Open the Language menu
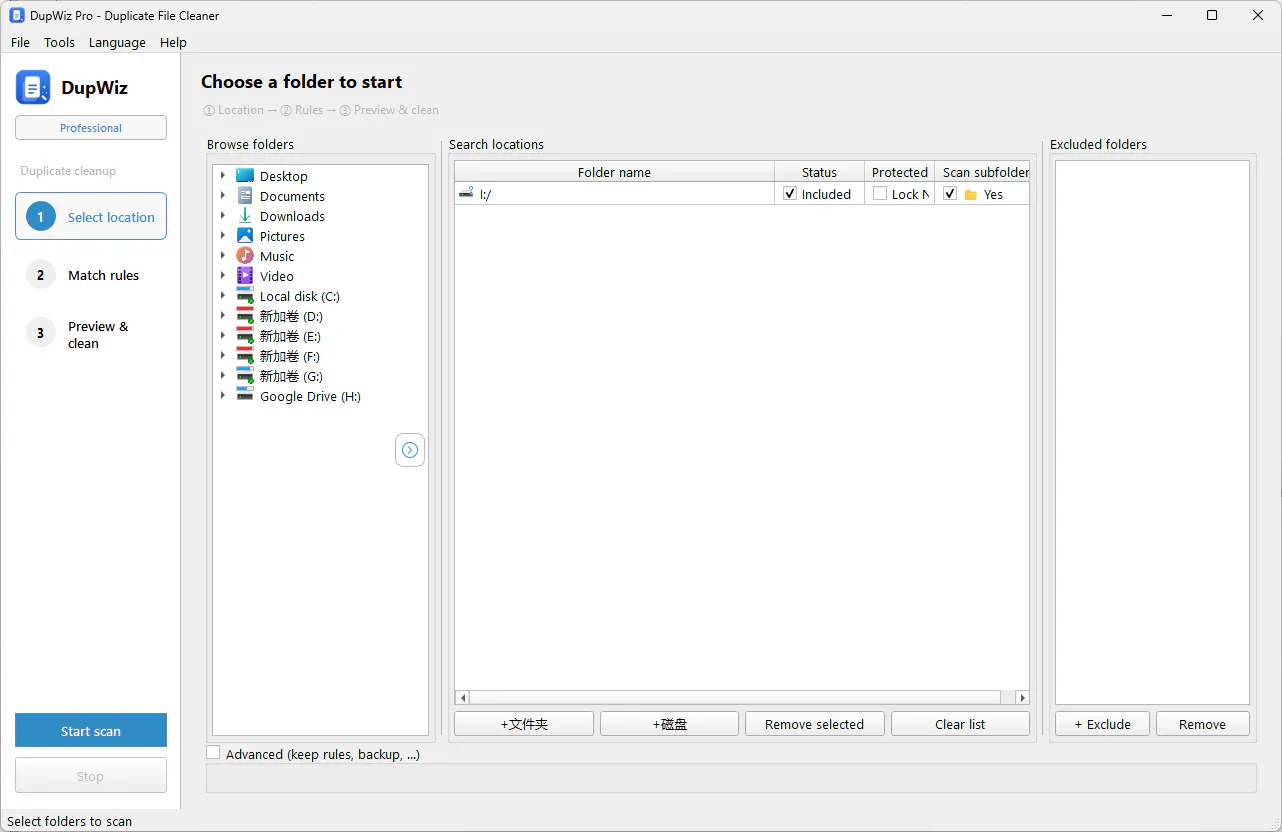 [117, 42]
